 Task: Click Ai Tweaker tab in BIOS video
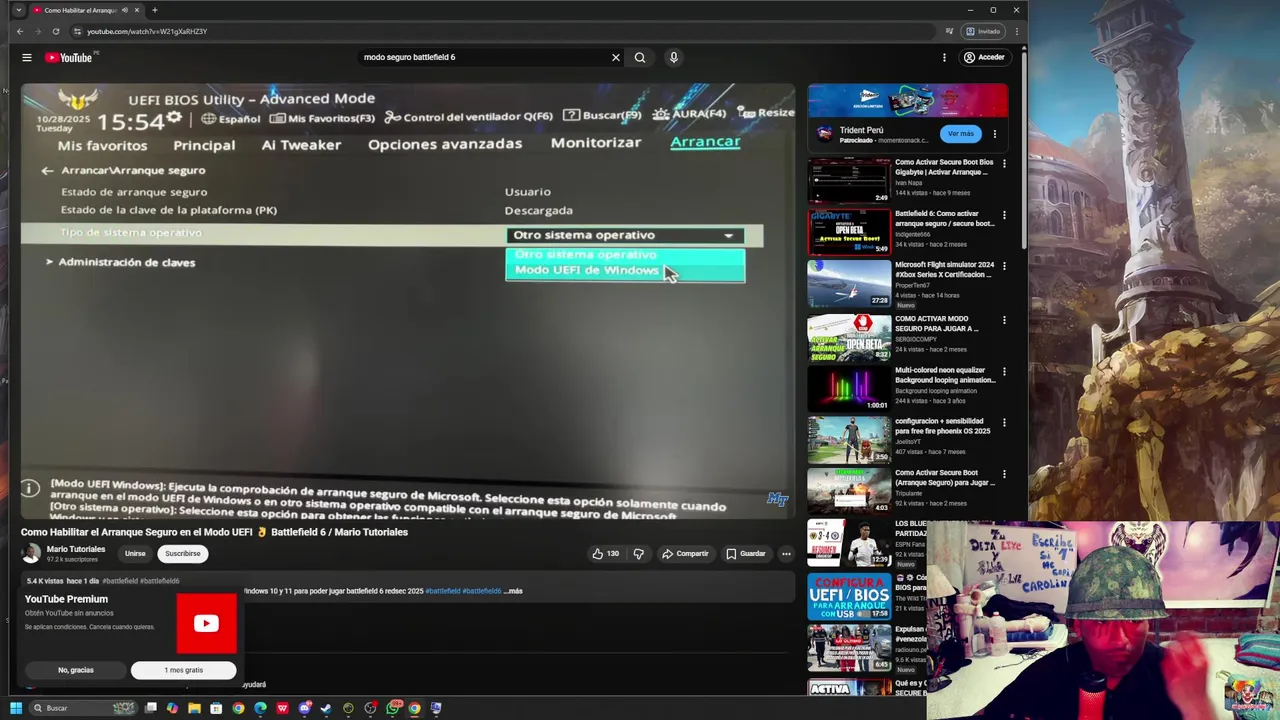pos(301,144)
